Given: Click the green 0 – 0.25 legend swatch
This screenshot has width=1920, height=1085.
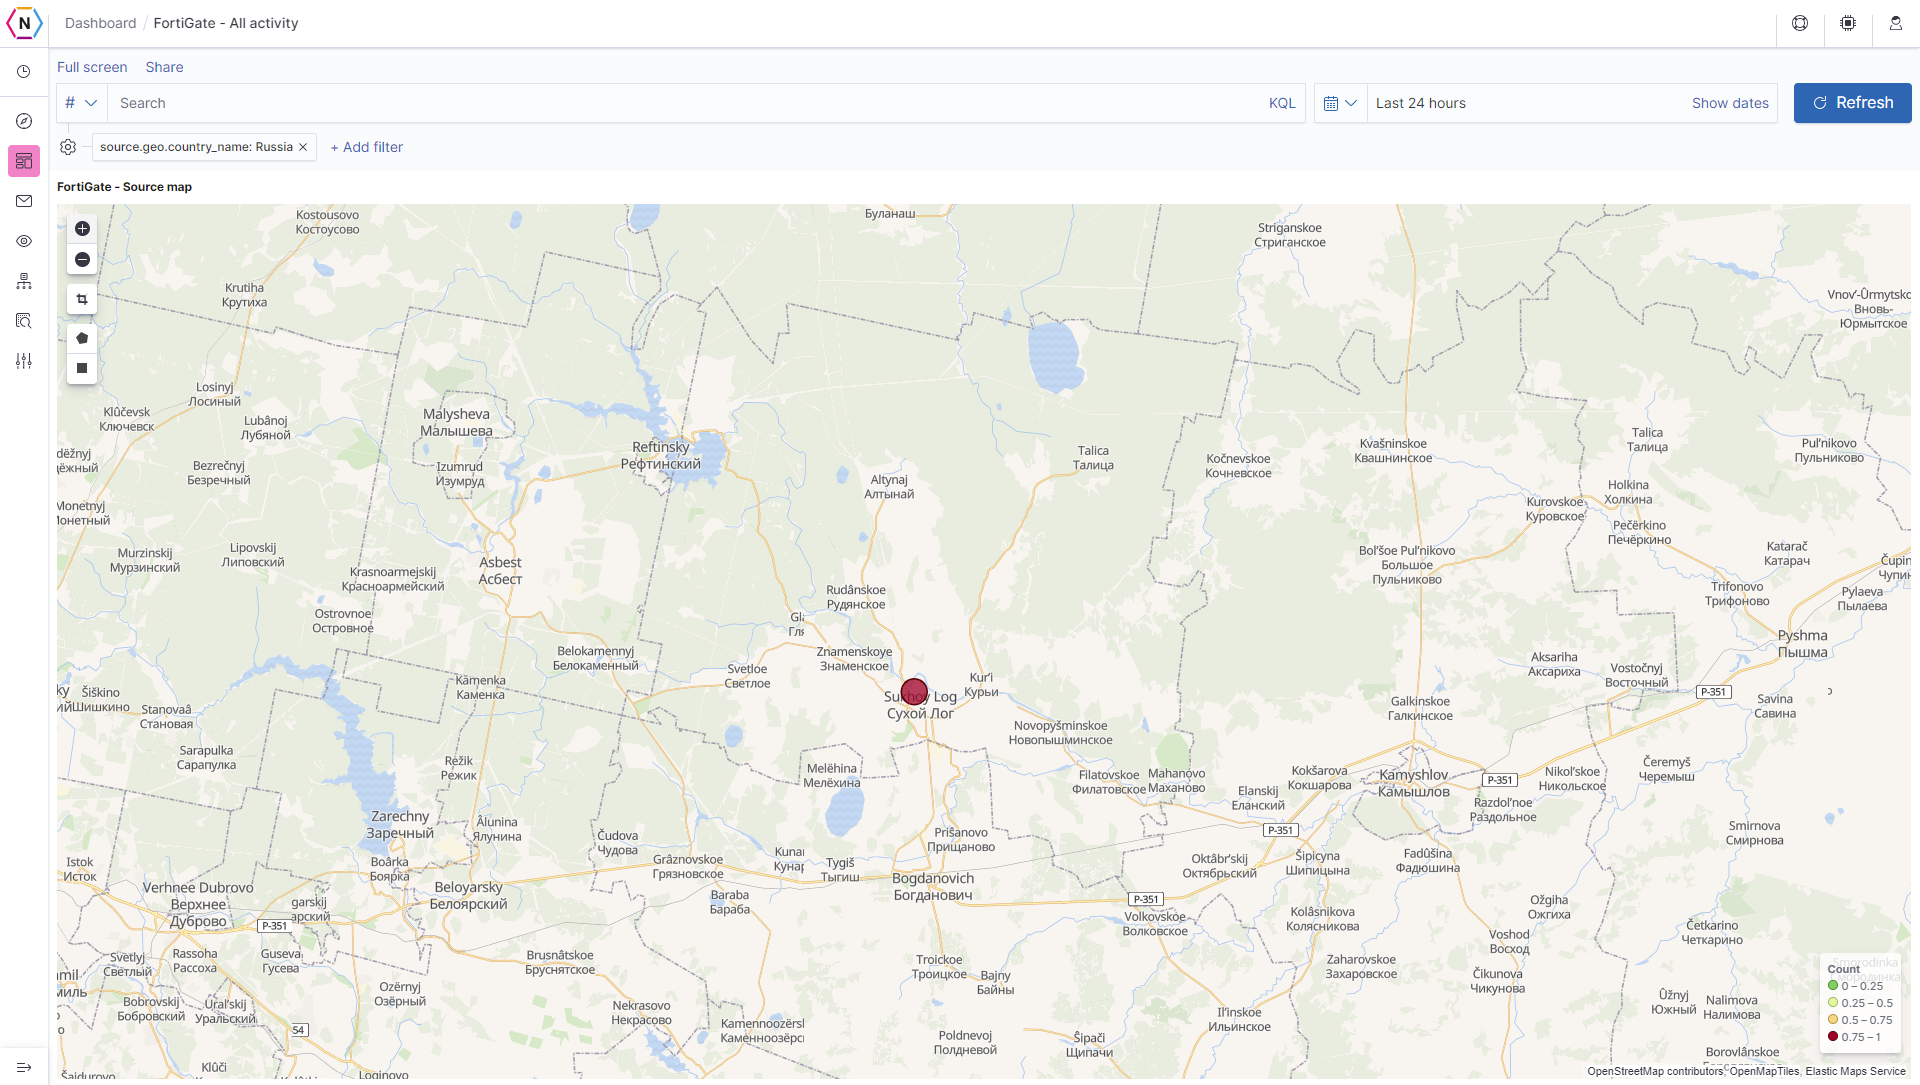Looking at the screenshot, I should click(x=1832, y=986).
